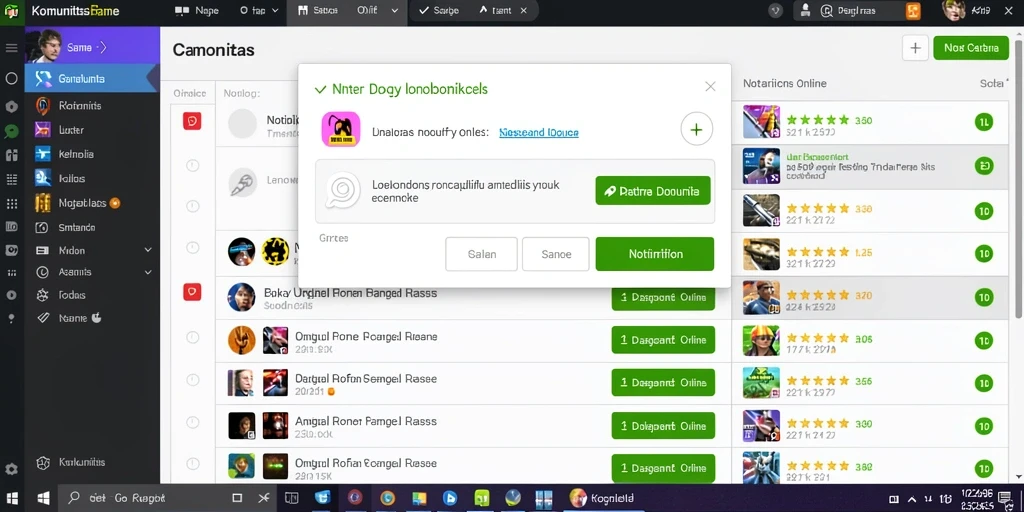1024x512 pixels.
Task: Click the star rating of 3.56 game
Action: tap(818, 381)
